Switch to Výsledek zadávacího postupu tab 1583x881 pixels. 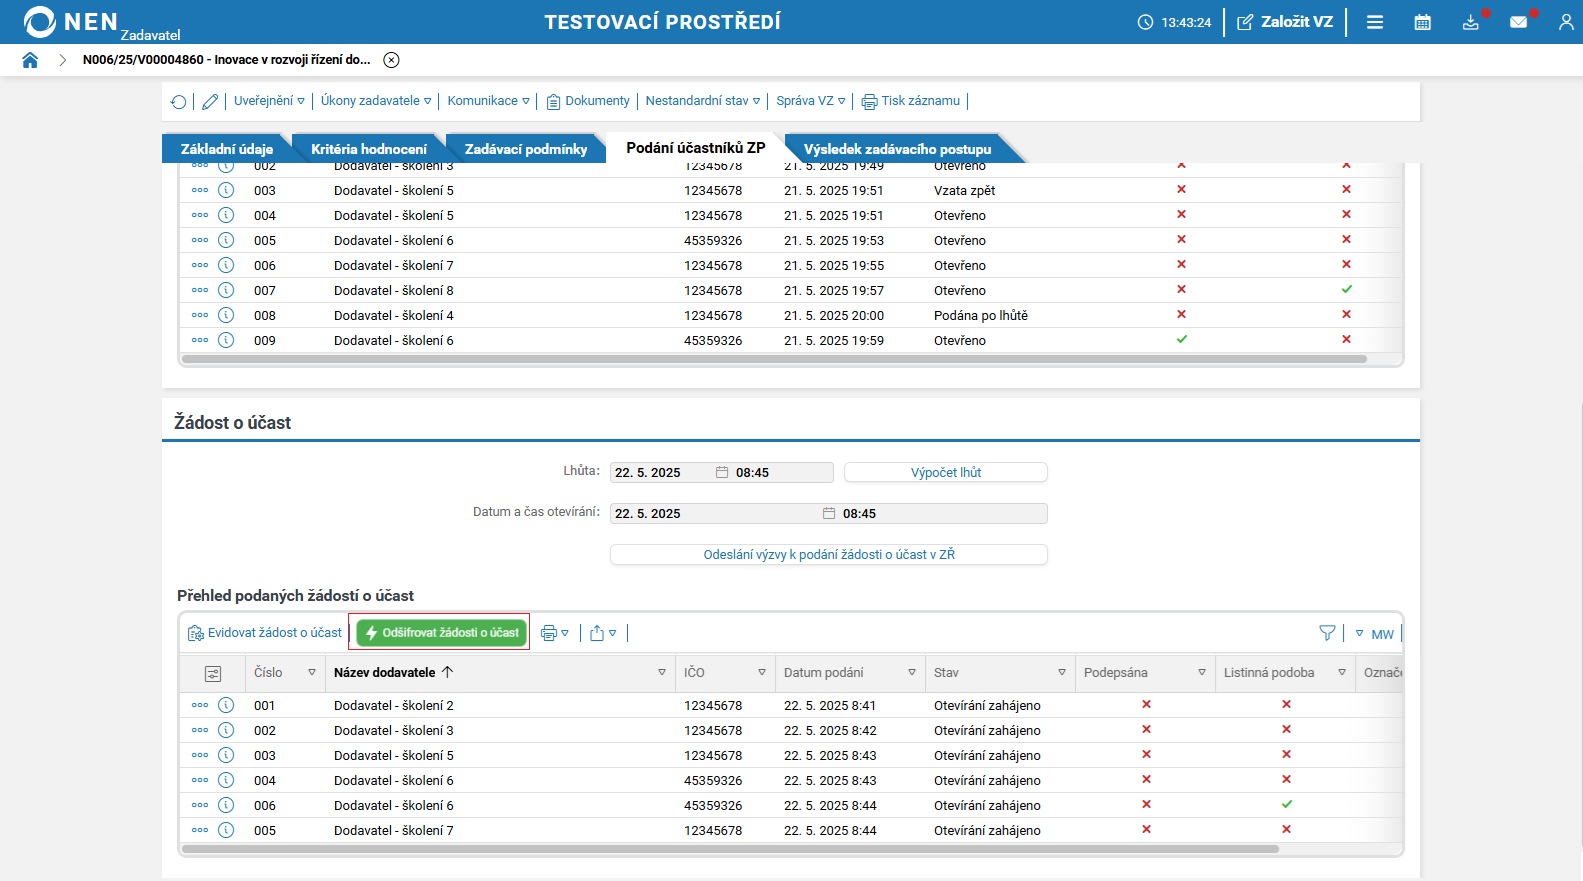(897, 149)
